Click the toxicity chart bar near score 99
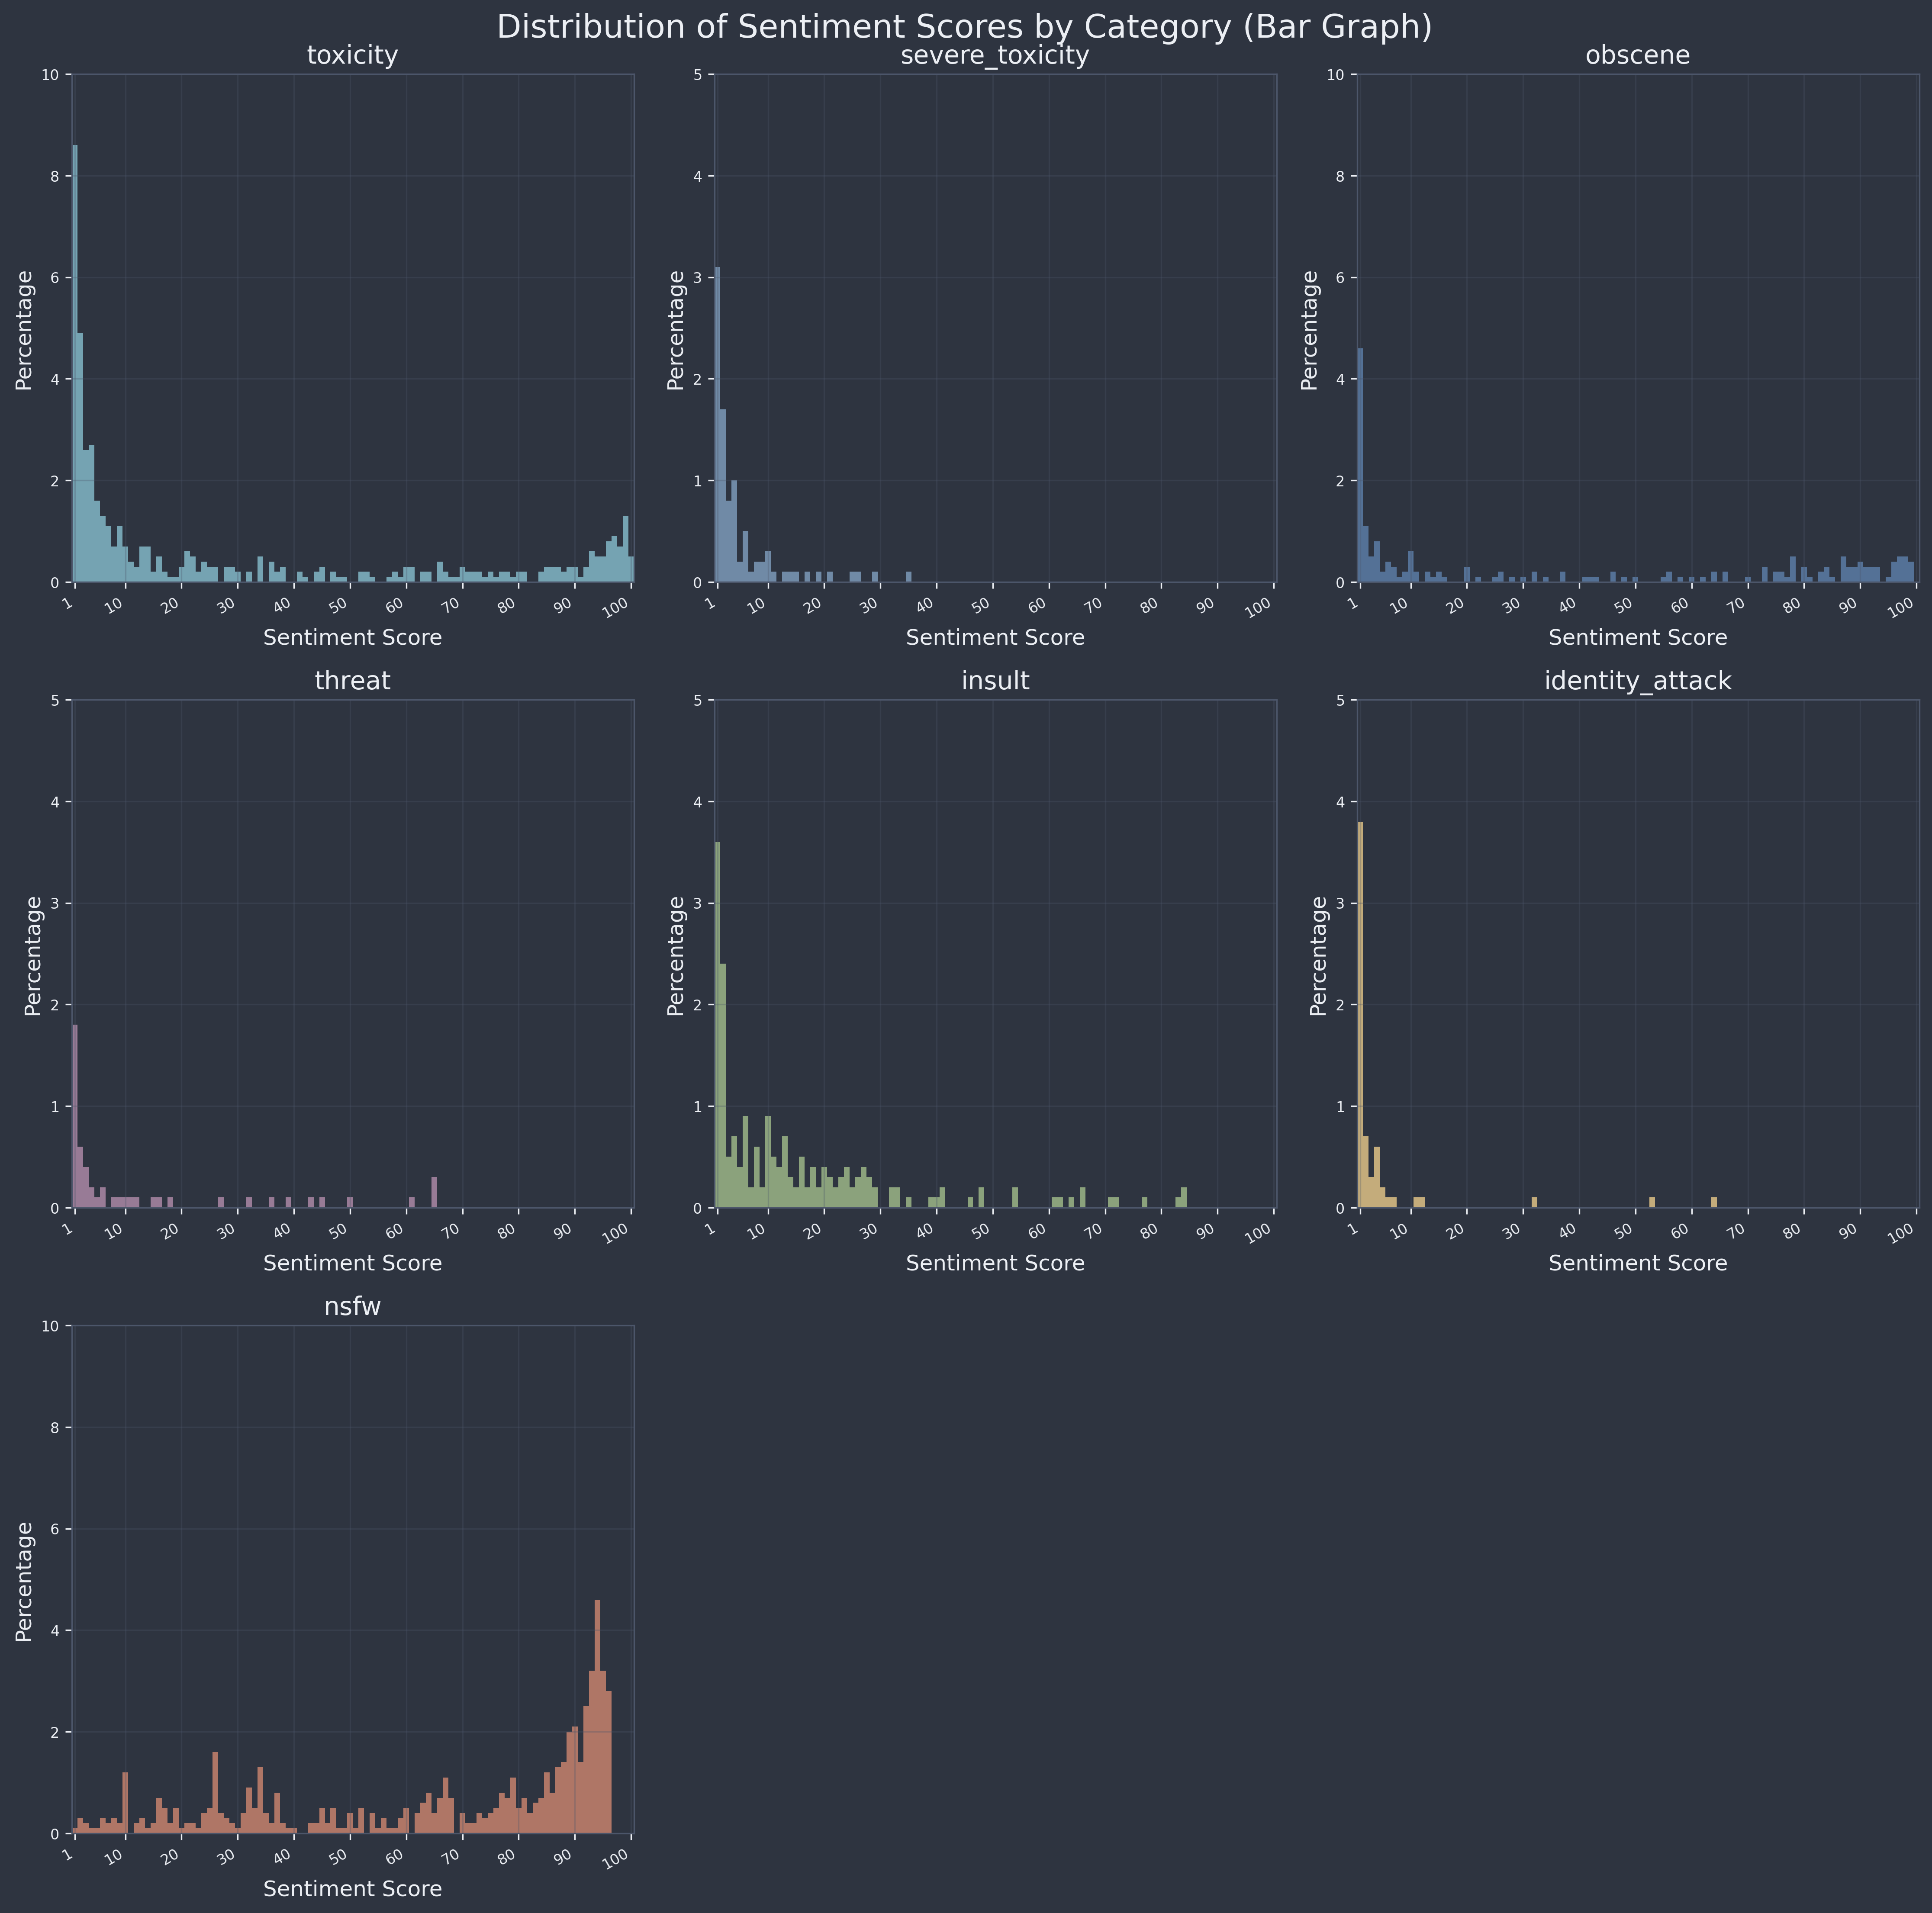The image size is (1932, 1913). click(625, 549)
